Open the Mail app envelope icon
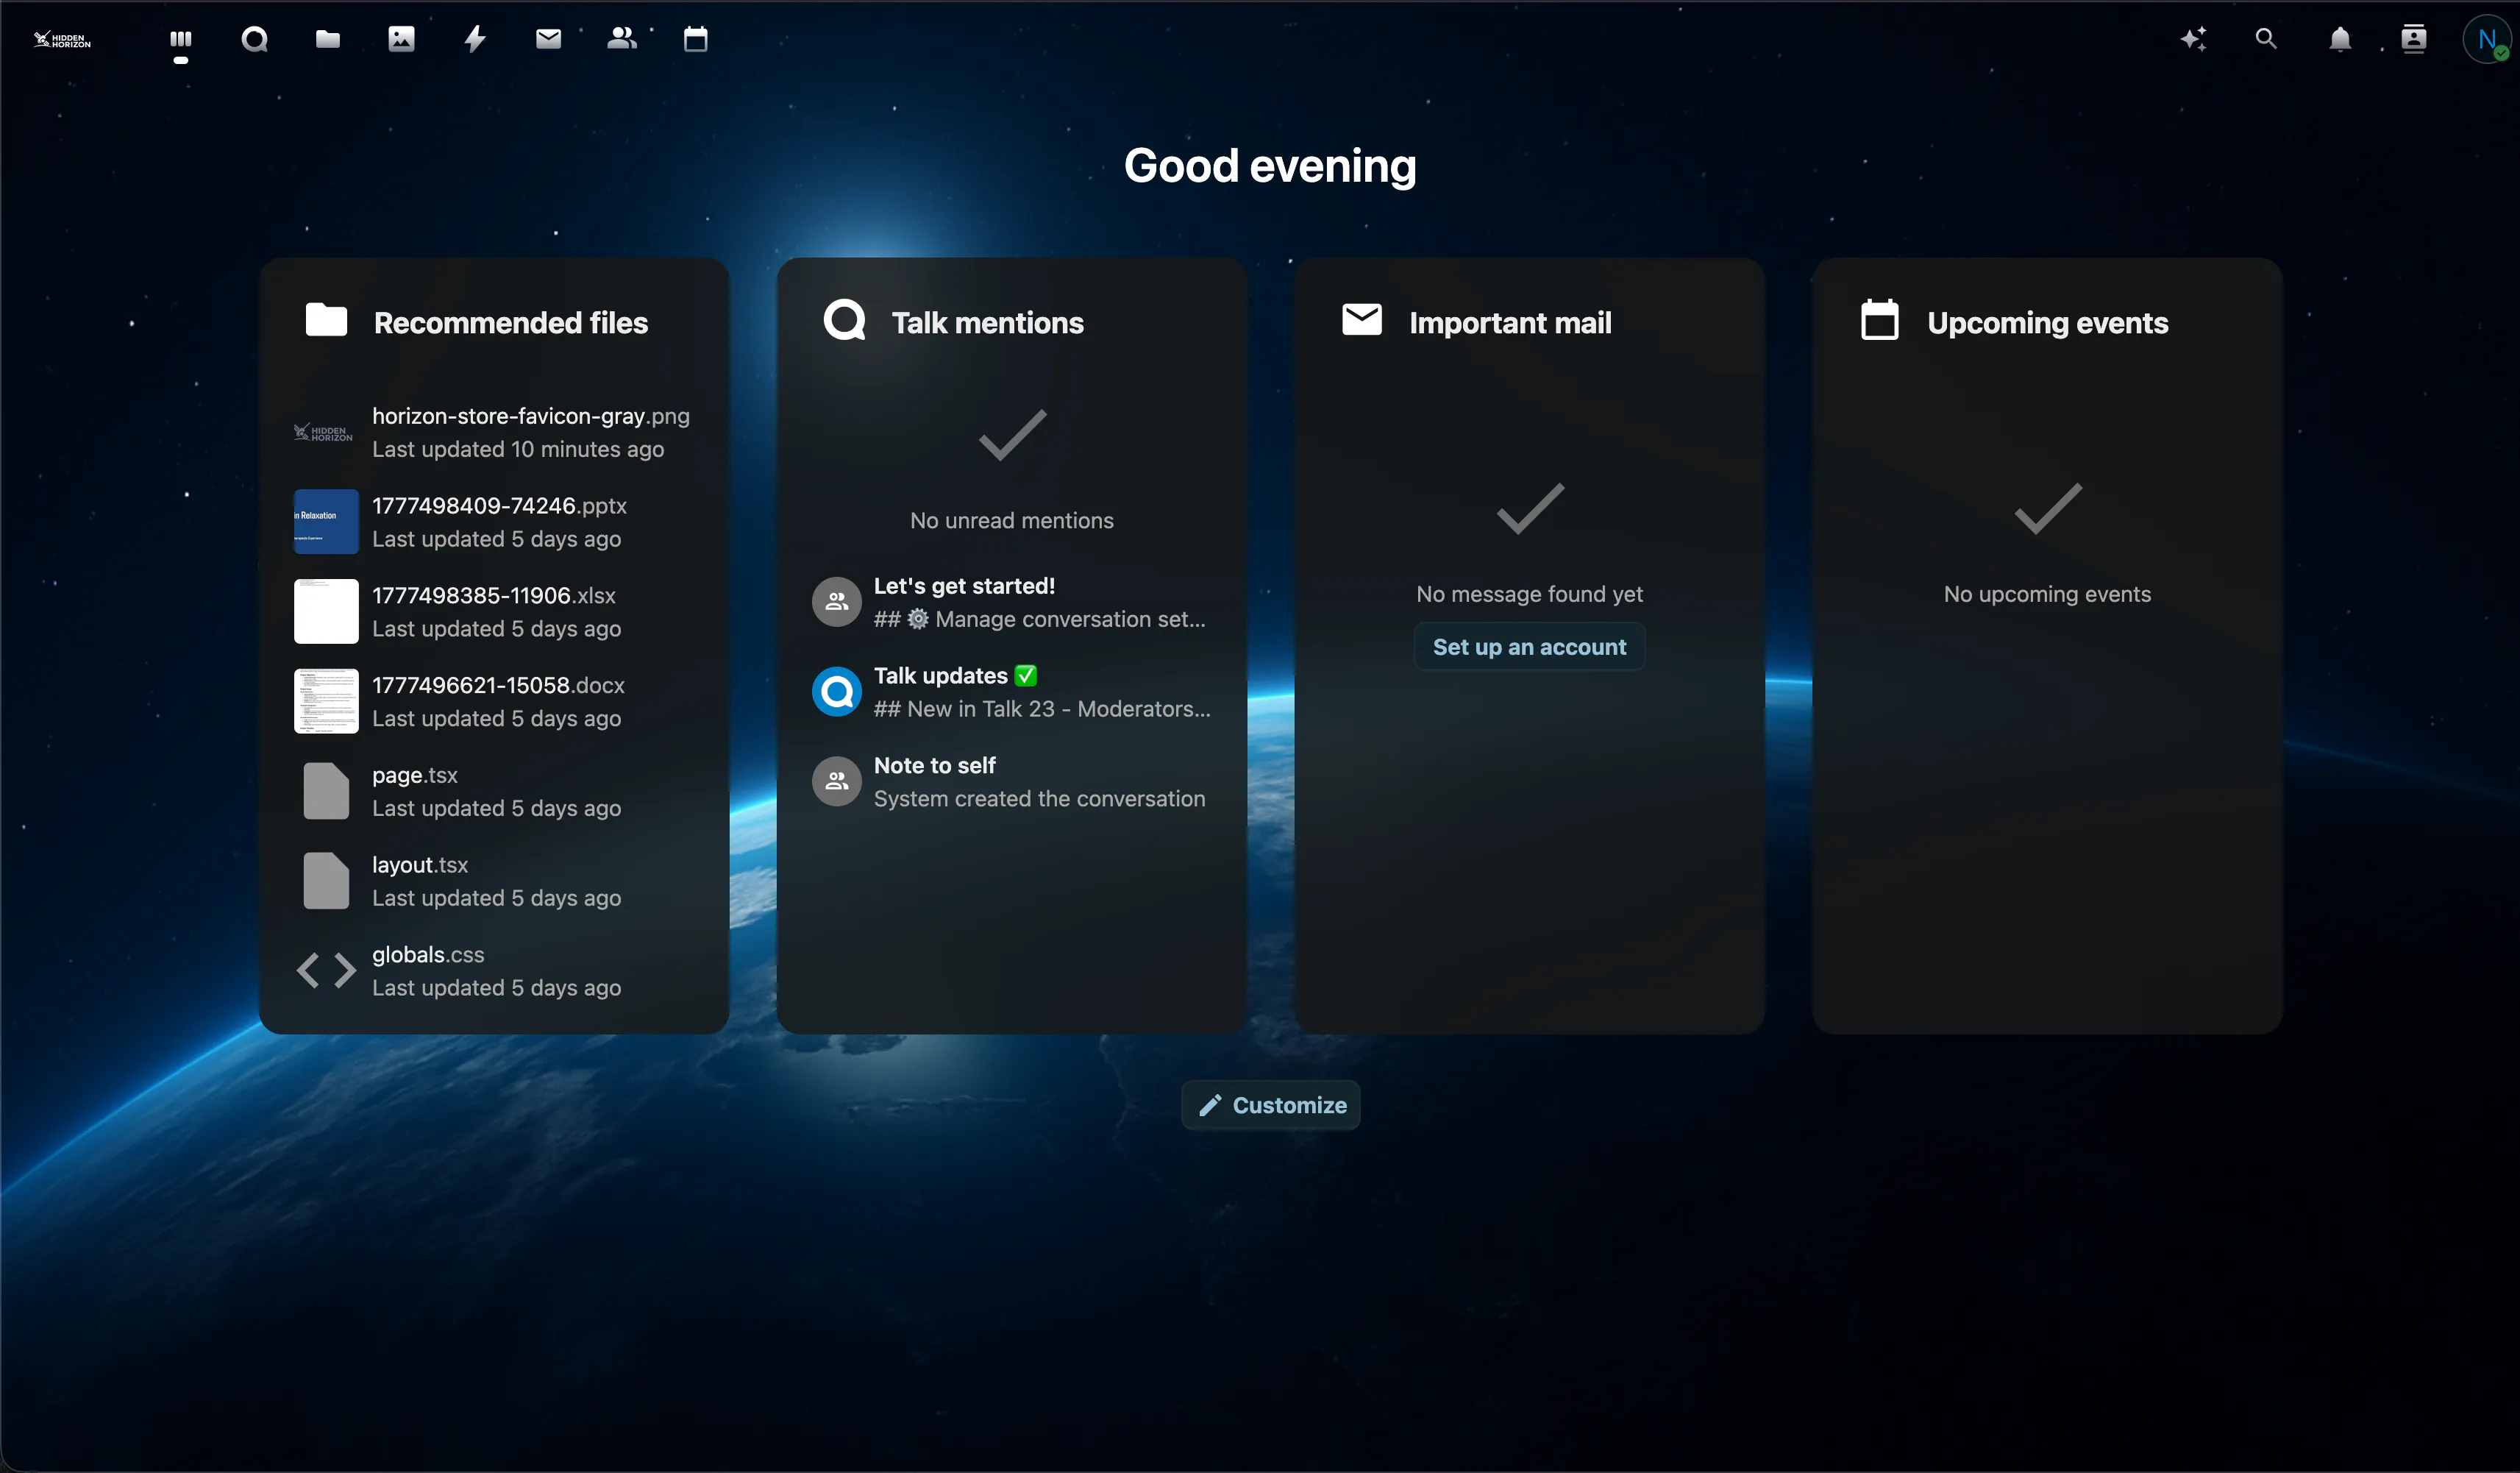The height and width of the screenshot is (1473, 2520). tap(548, 39)
